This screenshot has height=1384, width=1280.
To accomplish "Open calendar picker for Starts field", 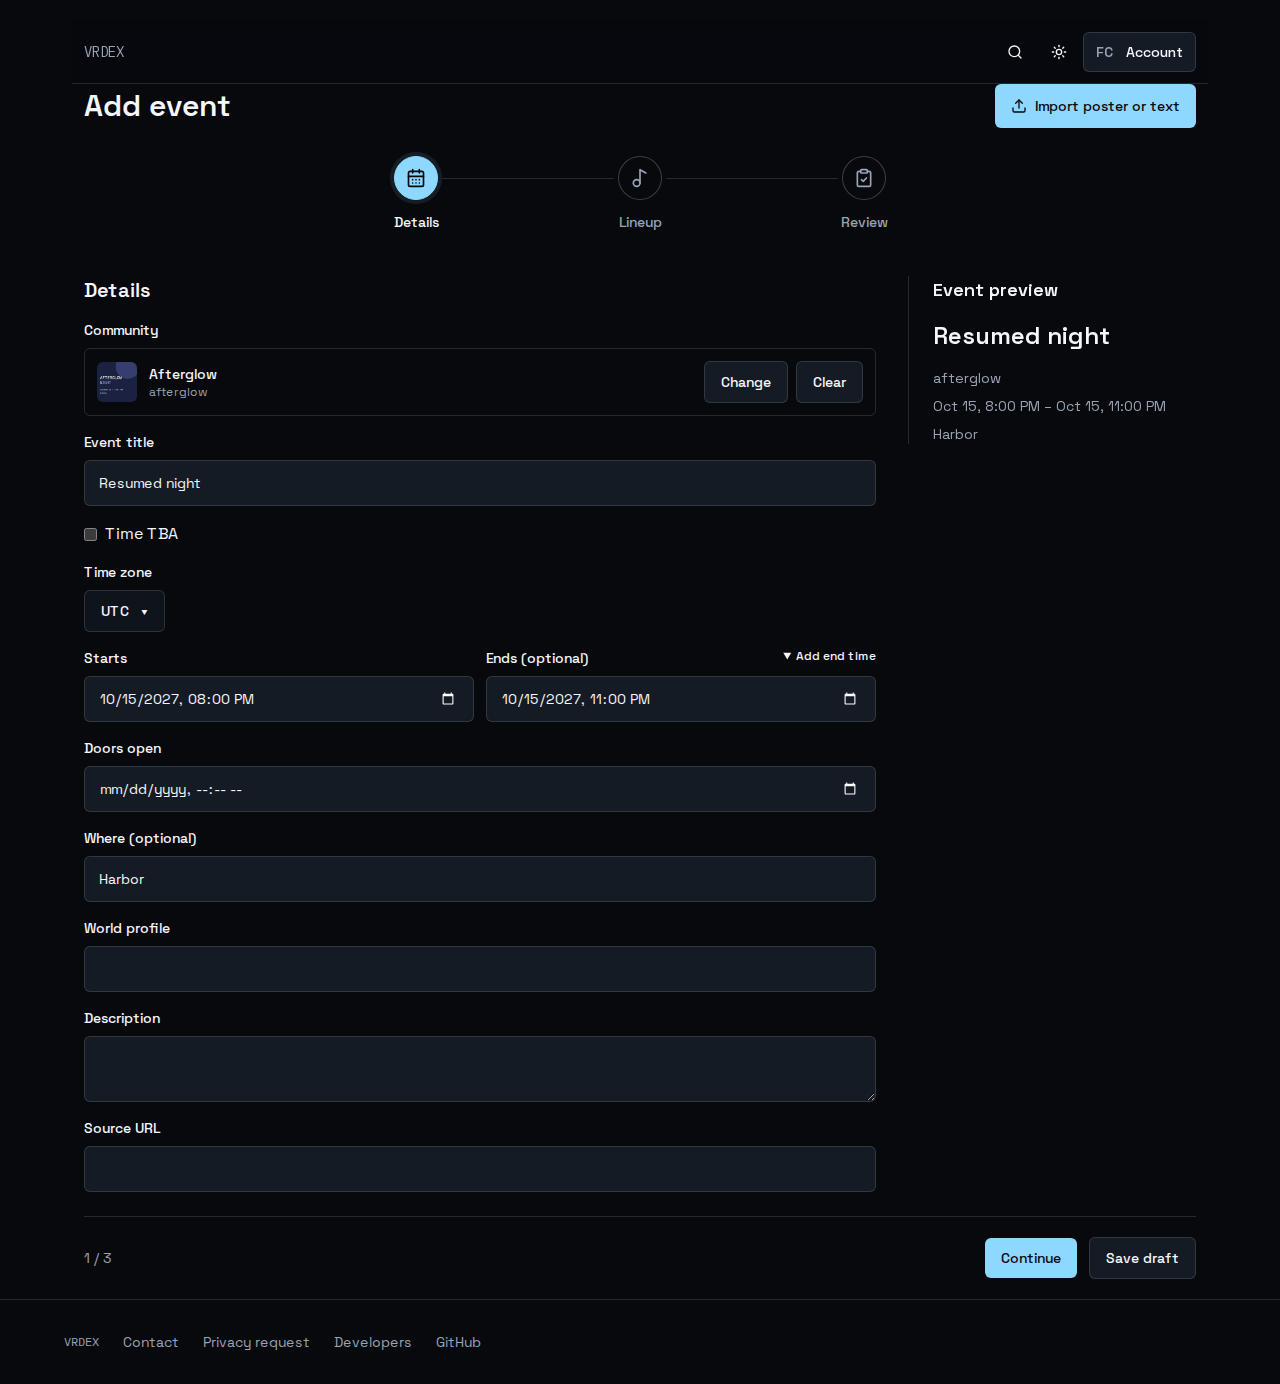I will pyautogui.click(x=448, y=699).
